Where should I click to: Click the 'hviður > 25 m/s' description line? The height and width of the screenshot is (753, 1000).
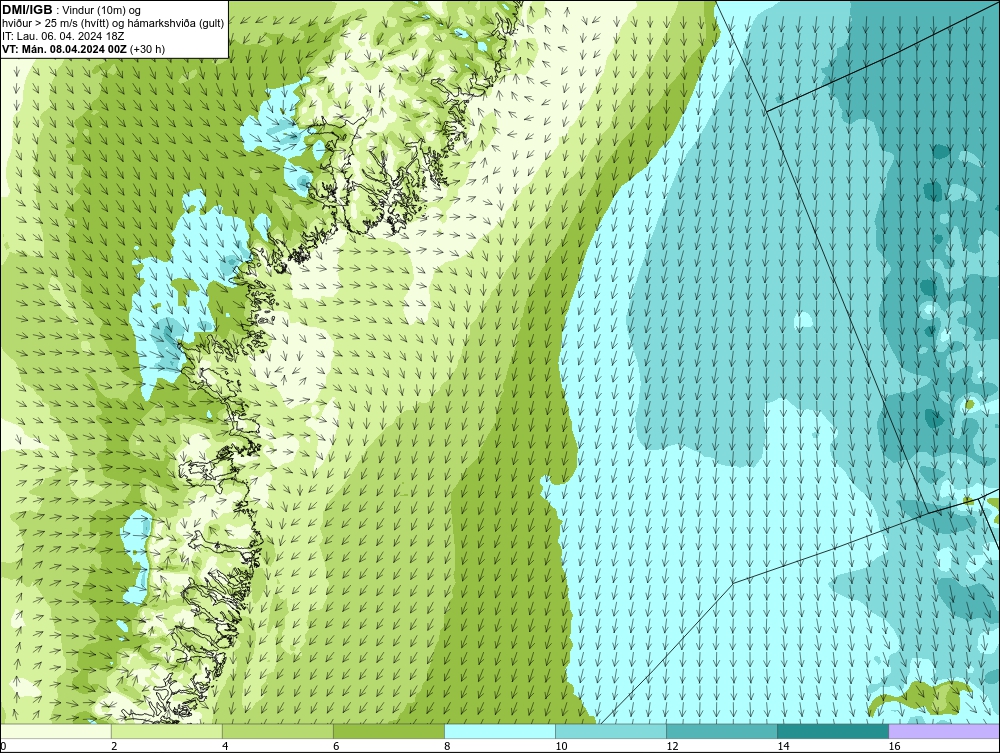tap(113, 24)
